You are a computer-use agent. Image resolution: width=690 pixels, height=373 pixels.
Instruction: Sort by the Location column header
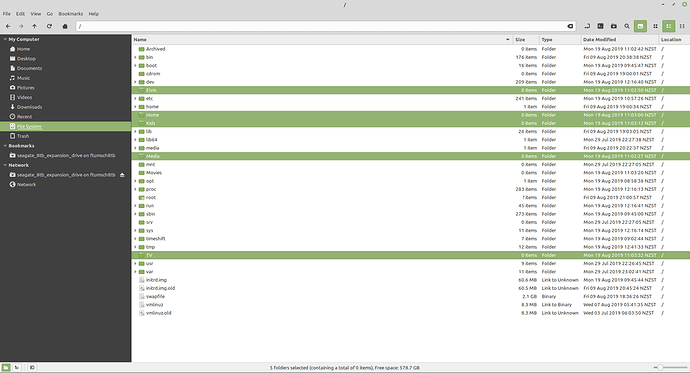click(674, 40)
